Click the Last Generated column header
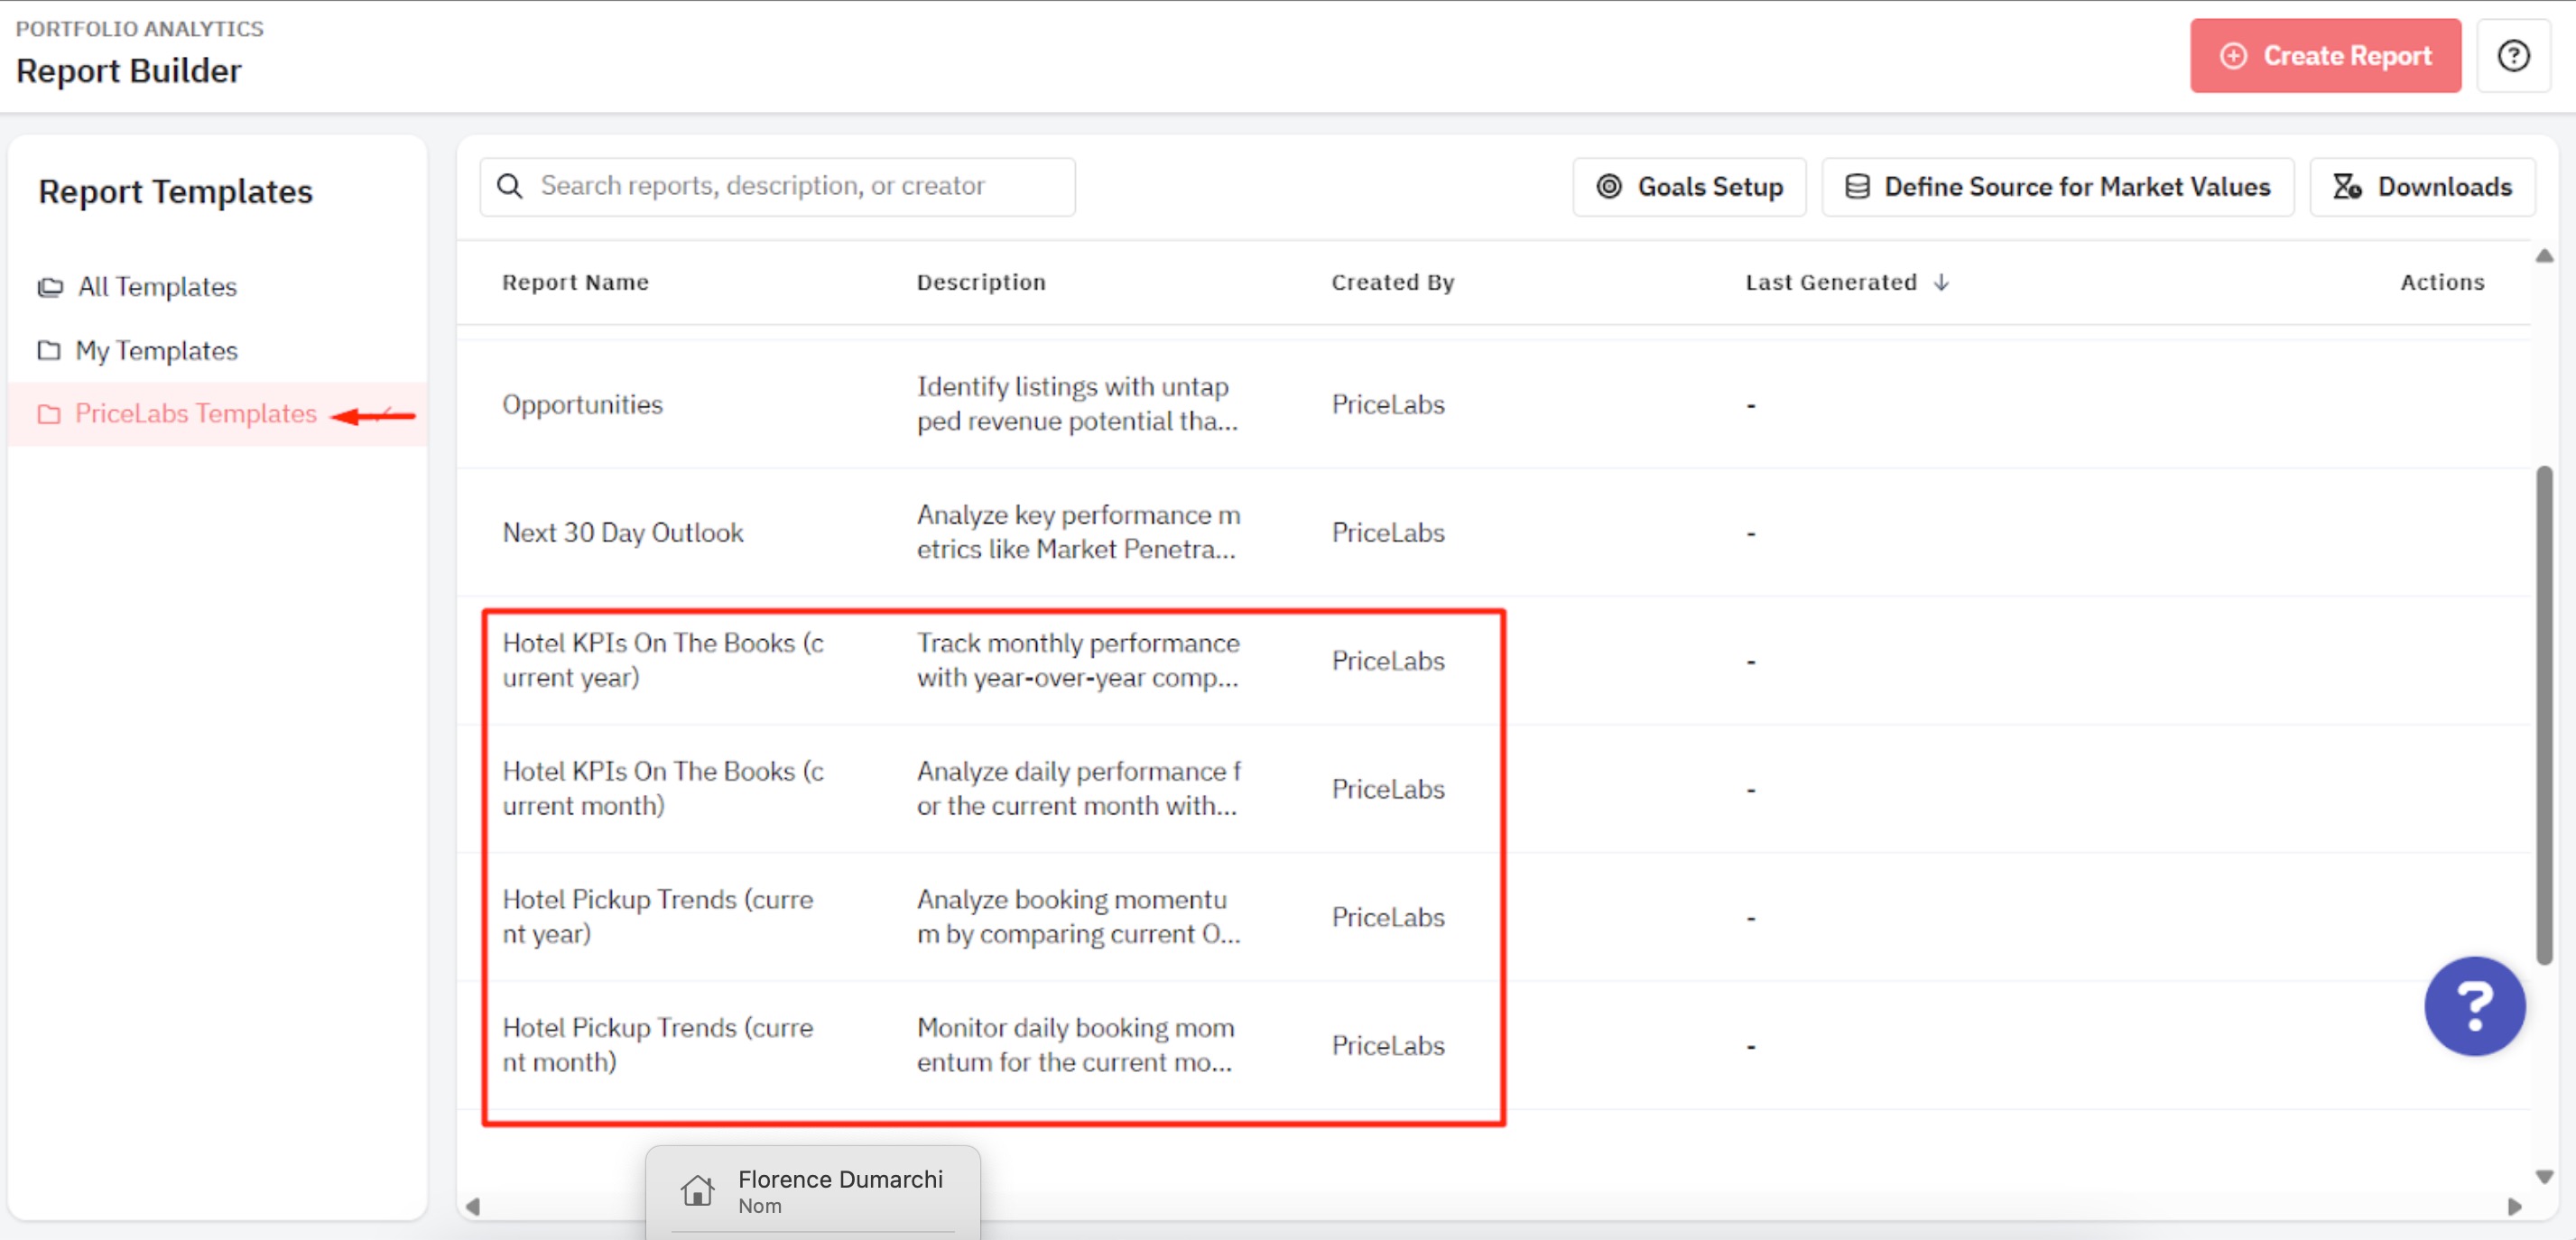The width and height of the screenshot is (2576, 1240). pos(1831,283)
